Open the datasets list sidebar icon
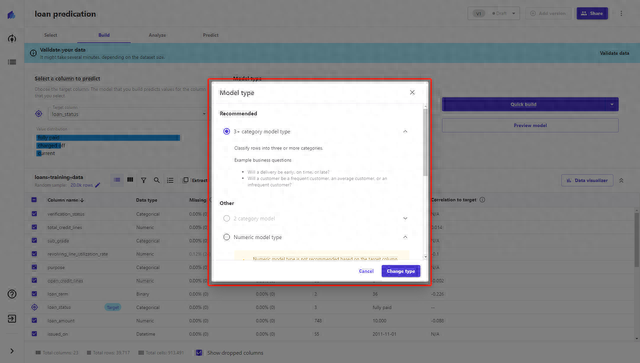The height and width of the screenshot is (363, 640). click(12, 62)
